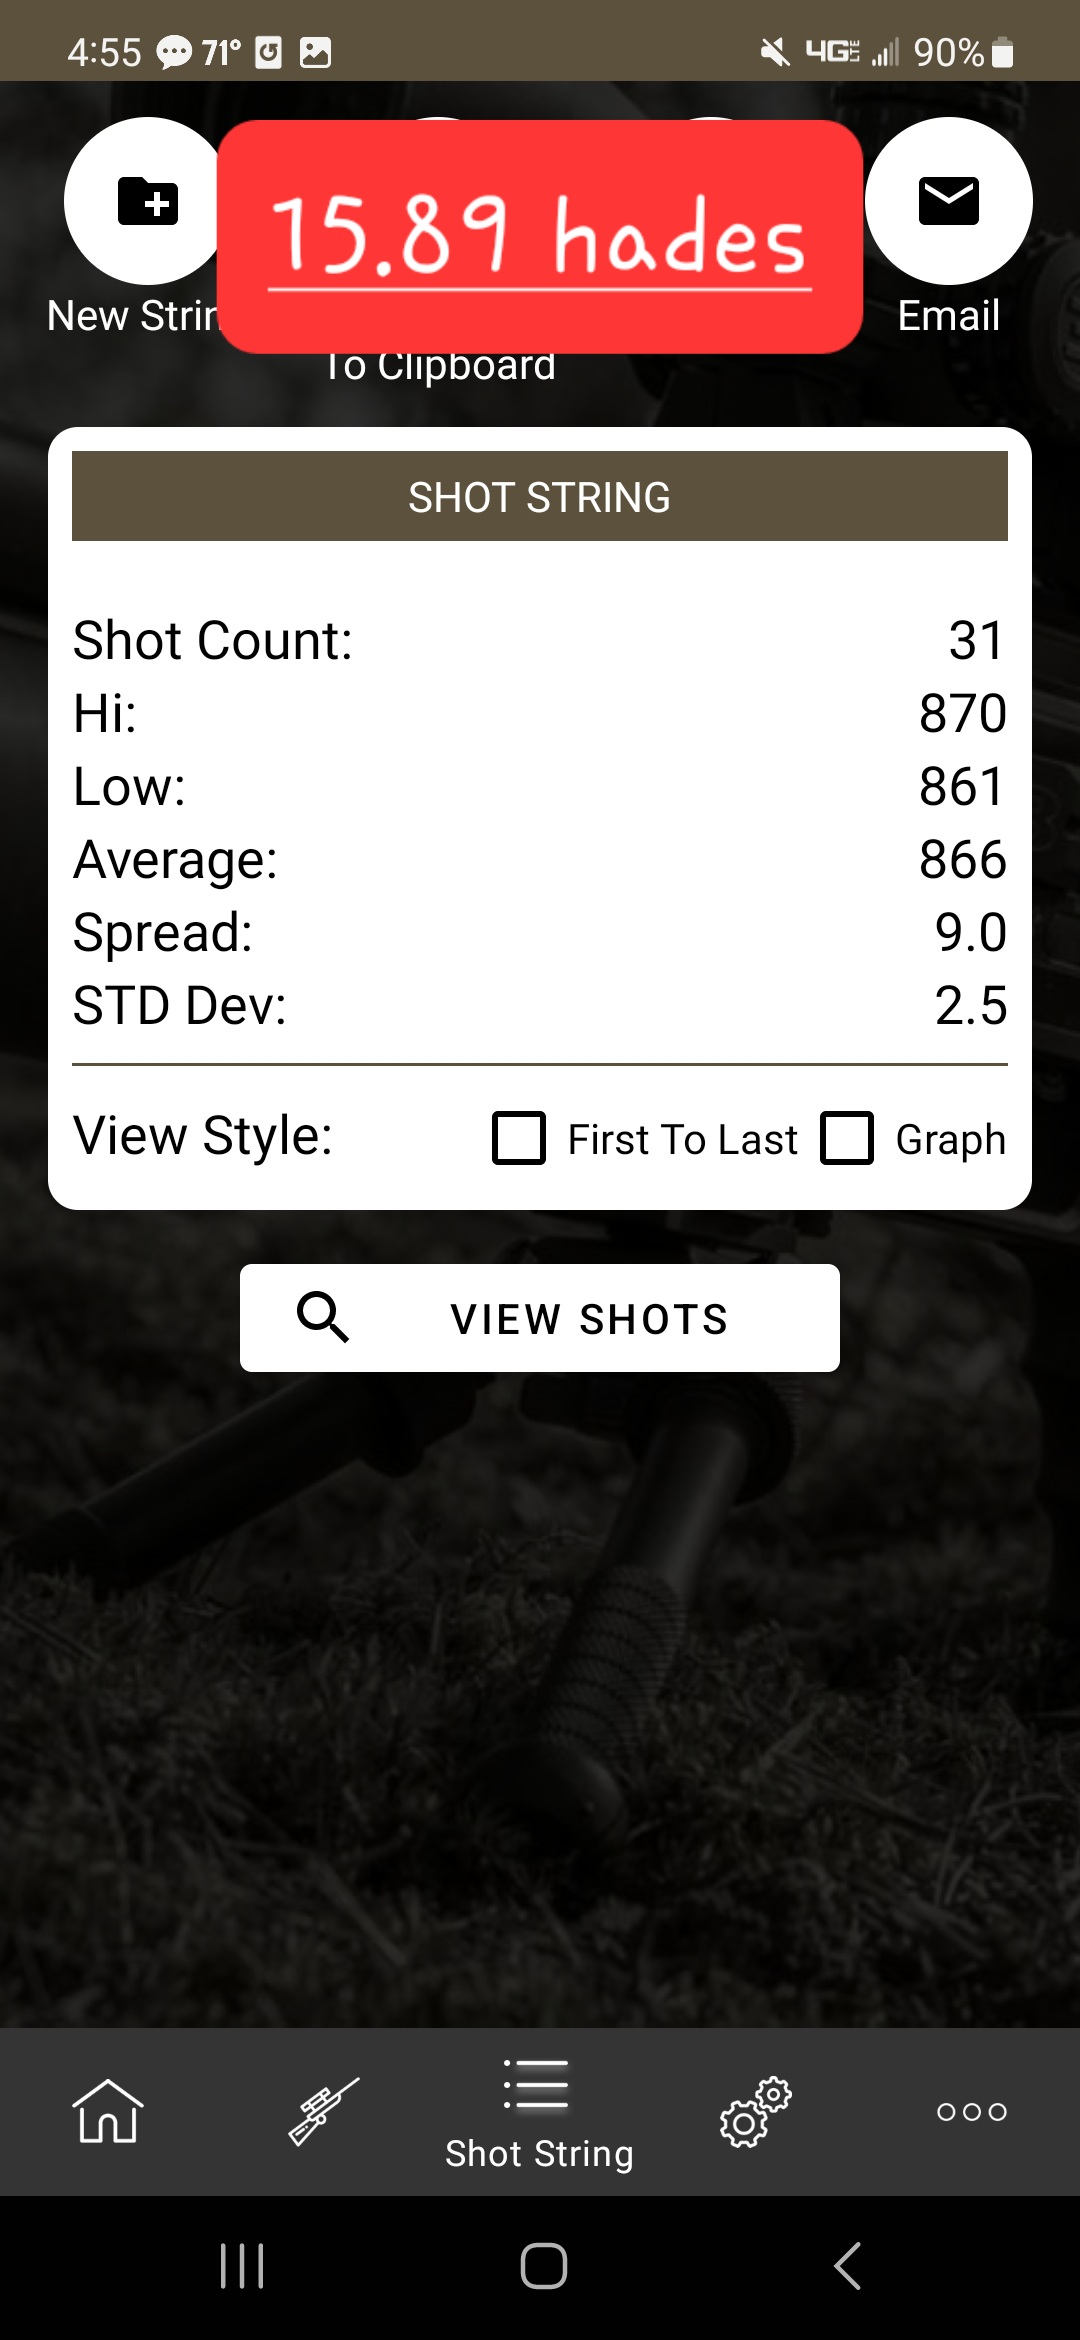The image size is (1080, 2340).
Task: Open the Android recent apps button
Action: point(242,2266)
